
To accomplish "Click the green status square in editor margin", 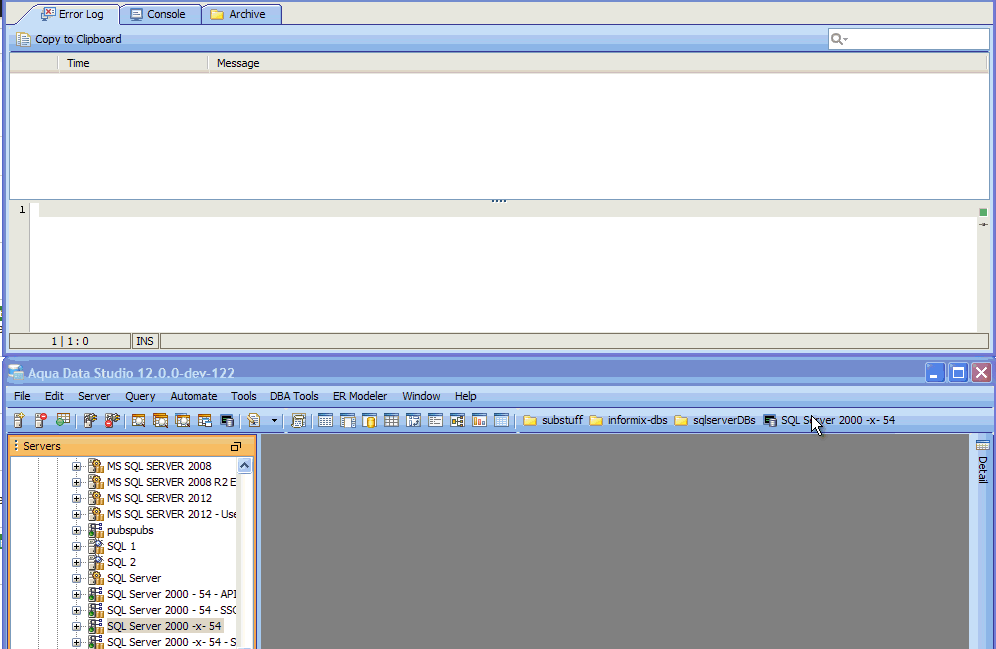I will coord(983,212).
